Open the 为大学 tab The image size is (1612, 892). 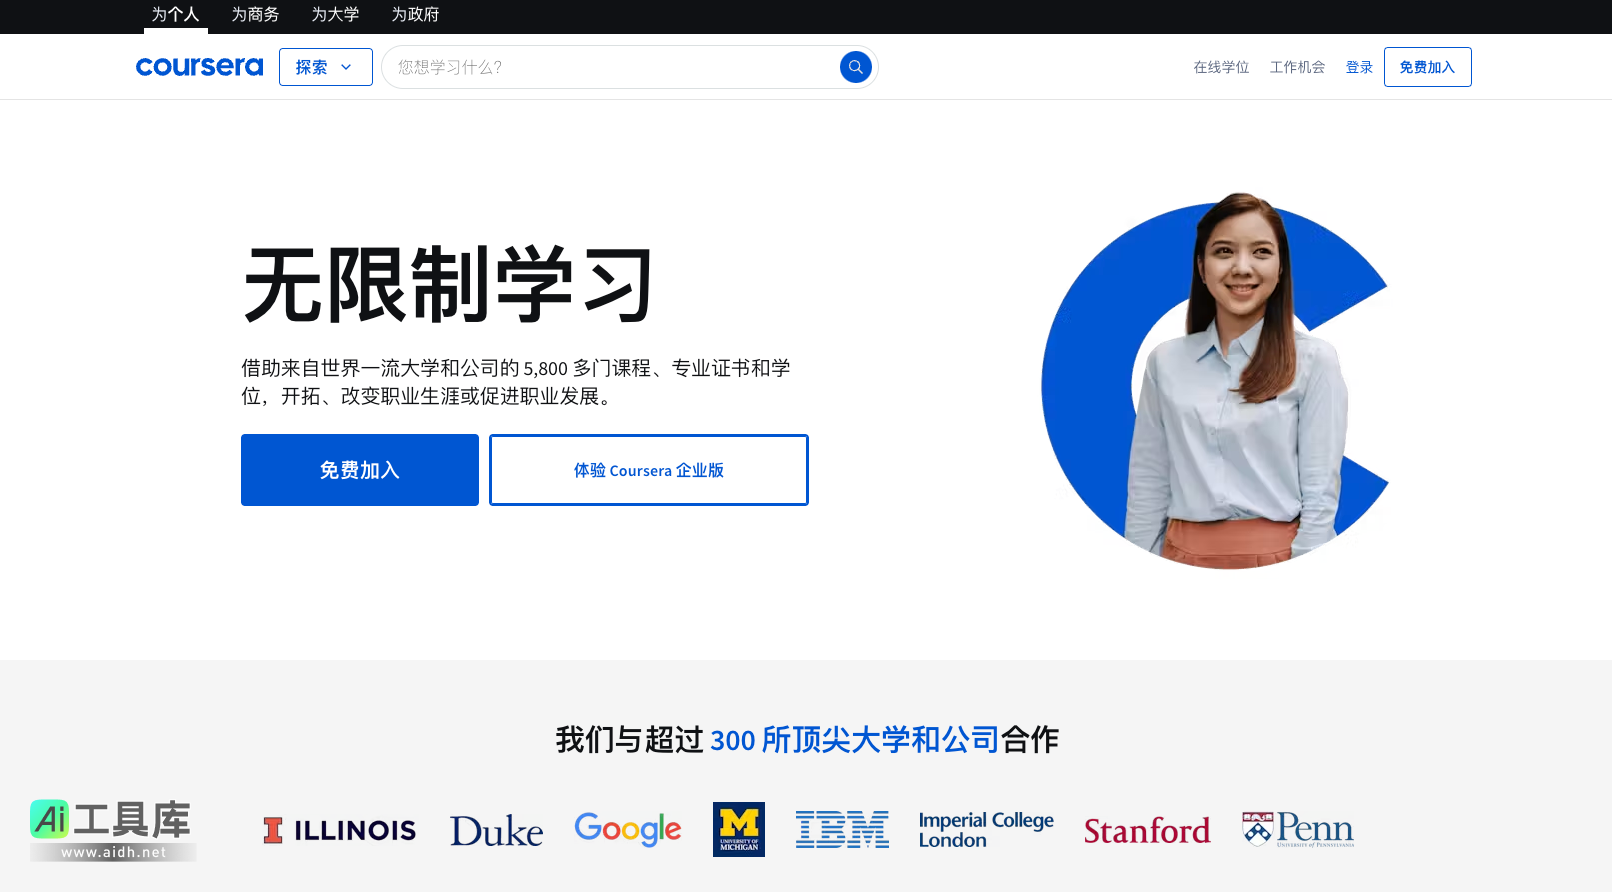pos(335,15)
